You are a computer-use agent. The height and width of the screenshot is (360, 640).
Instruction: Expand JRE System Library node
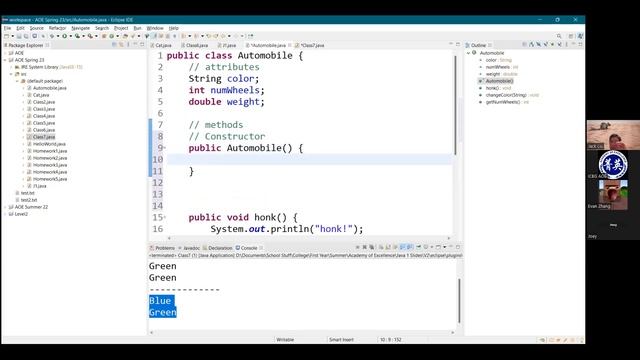coord(11,67)
